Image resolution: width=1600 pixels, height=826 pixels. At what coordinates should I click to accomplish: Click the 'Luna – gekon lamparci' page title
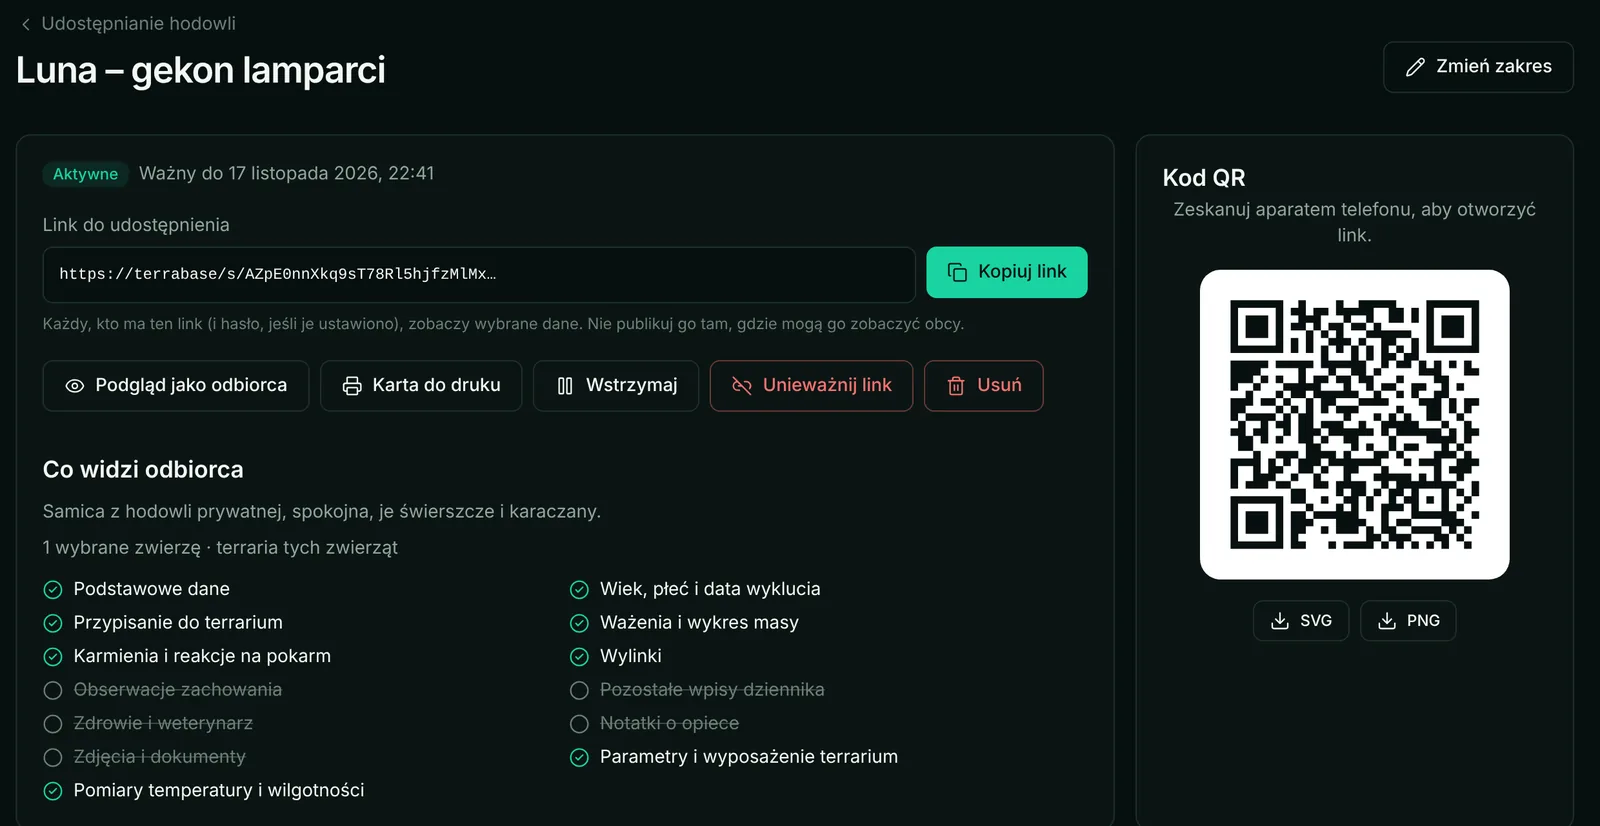click(201, 70)
